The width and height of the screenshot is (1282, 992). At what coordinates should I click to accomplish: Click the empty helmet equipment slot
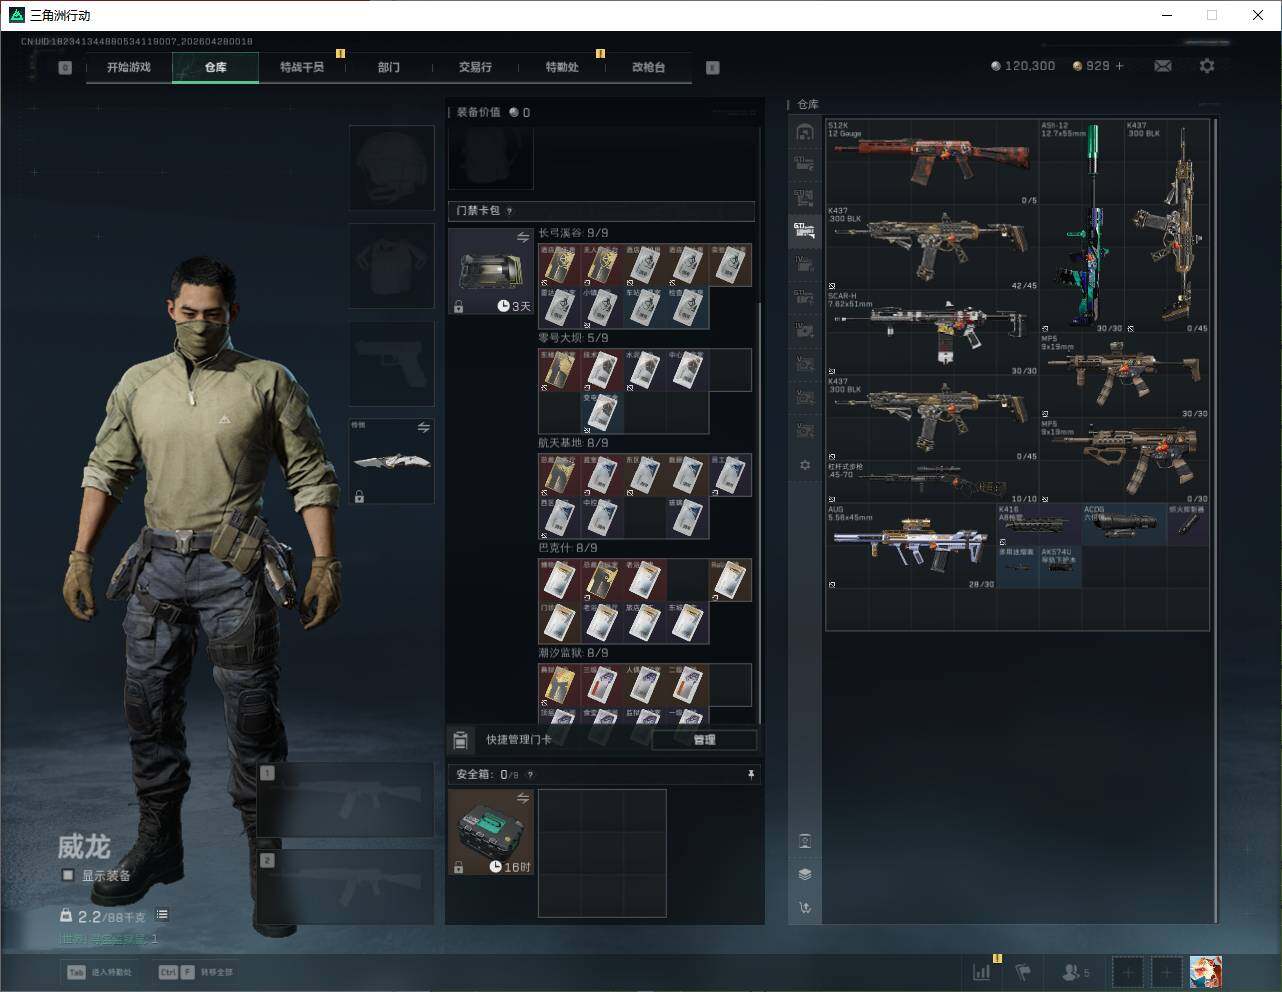(391, 167)
